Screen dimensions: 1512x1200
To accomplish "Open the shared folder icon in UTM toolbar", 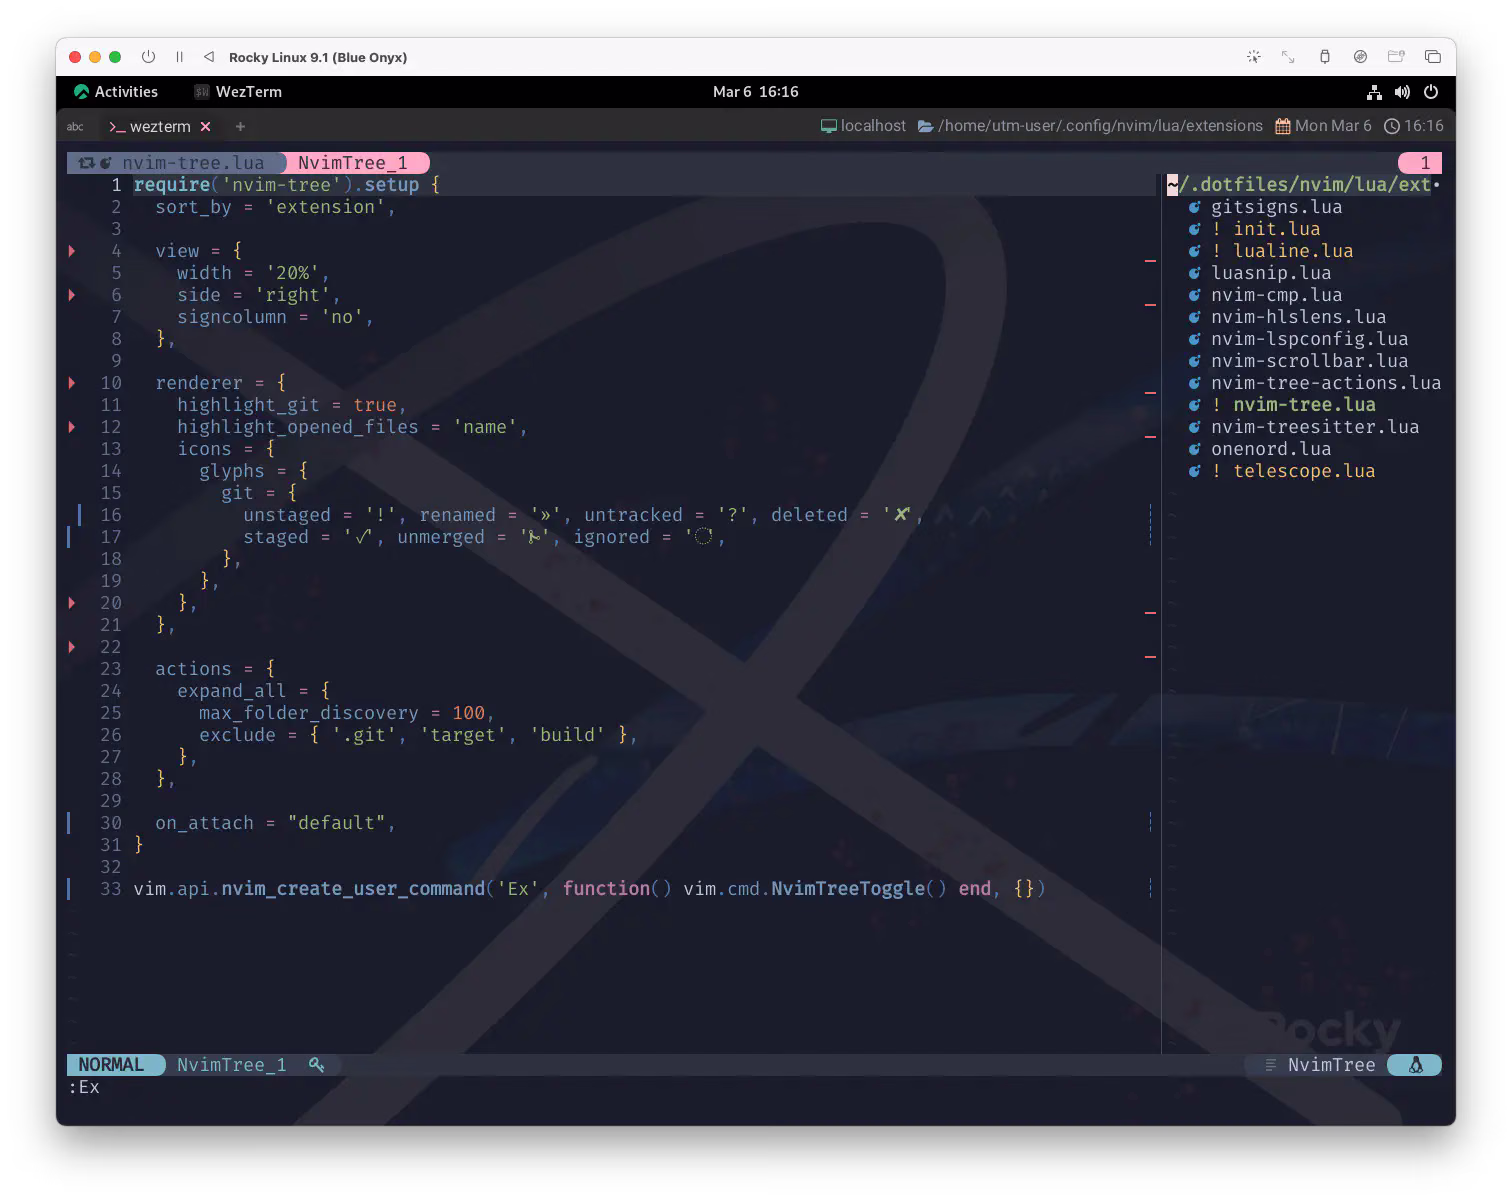I will tap(1396, 57).
